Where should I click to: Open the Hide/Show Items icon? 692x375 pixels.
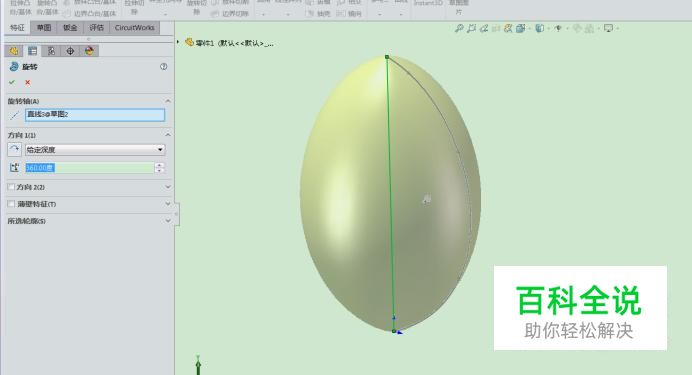coord(558,28)
